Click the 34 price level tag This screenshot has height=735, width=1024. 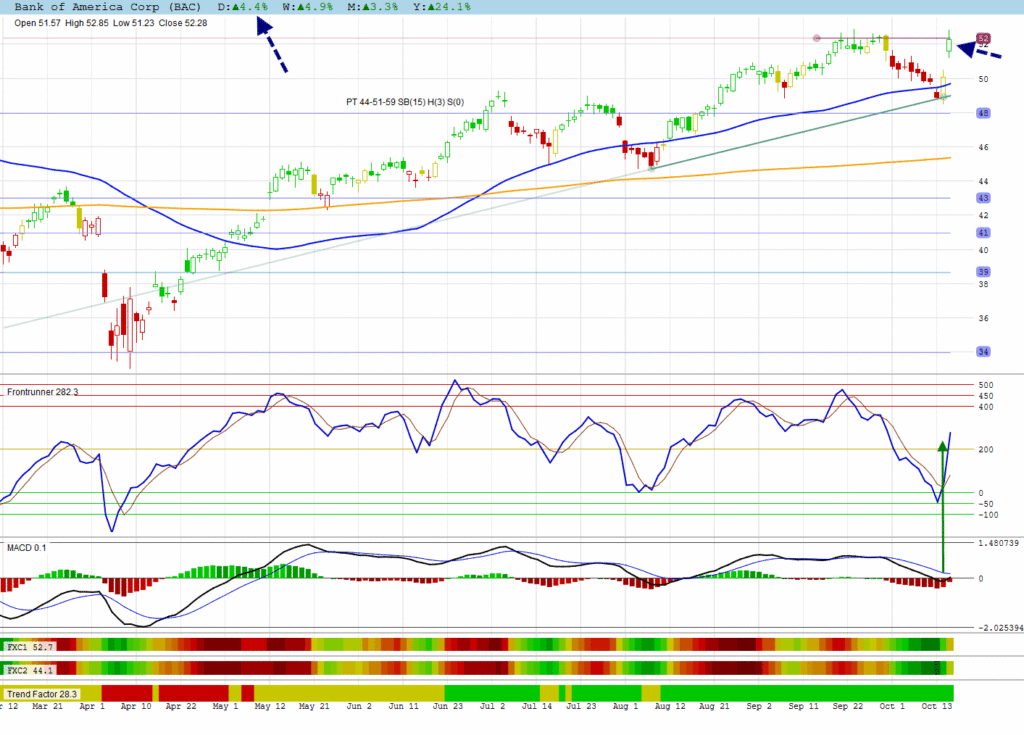[x=983, y=352]
